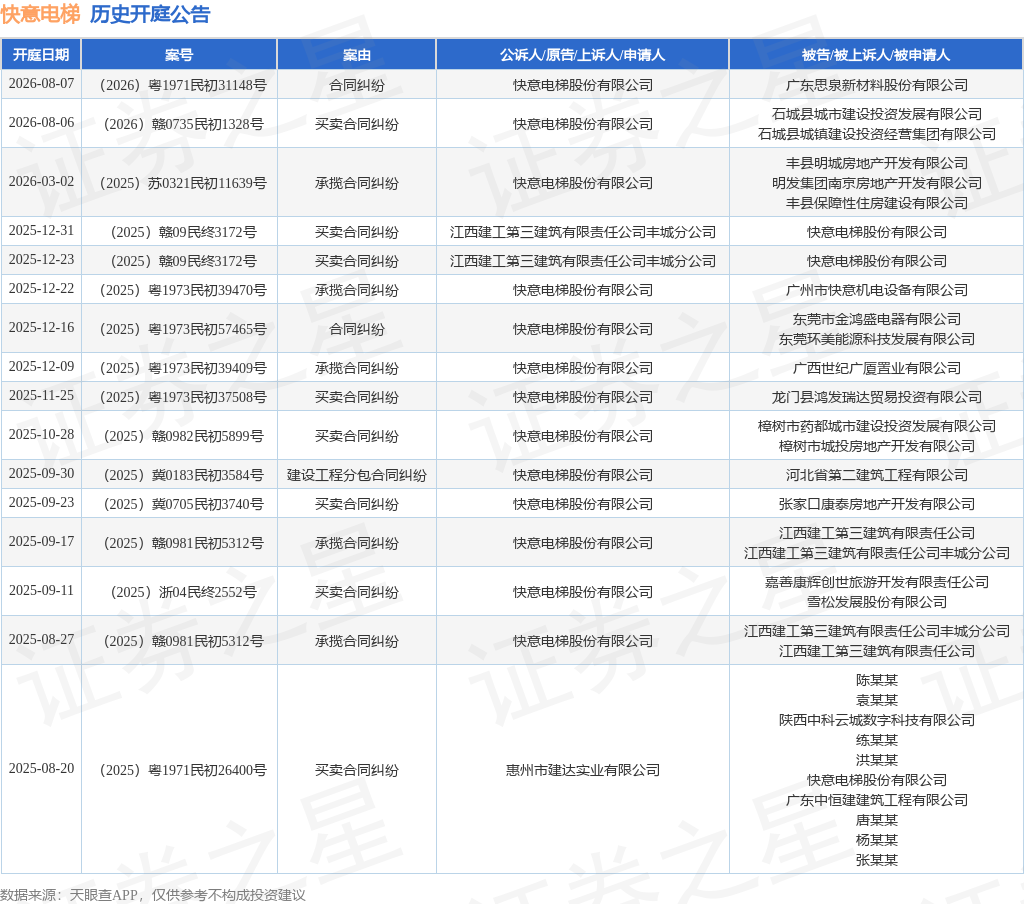Select the 快意电梯 title text
This screenshot has height=904, width=1024.
point(40,14)
